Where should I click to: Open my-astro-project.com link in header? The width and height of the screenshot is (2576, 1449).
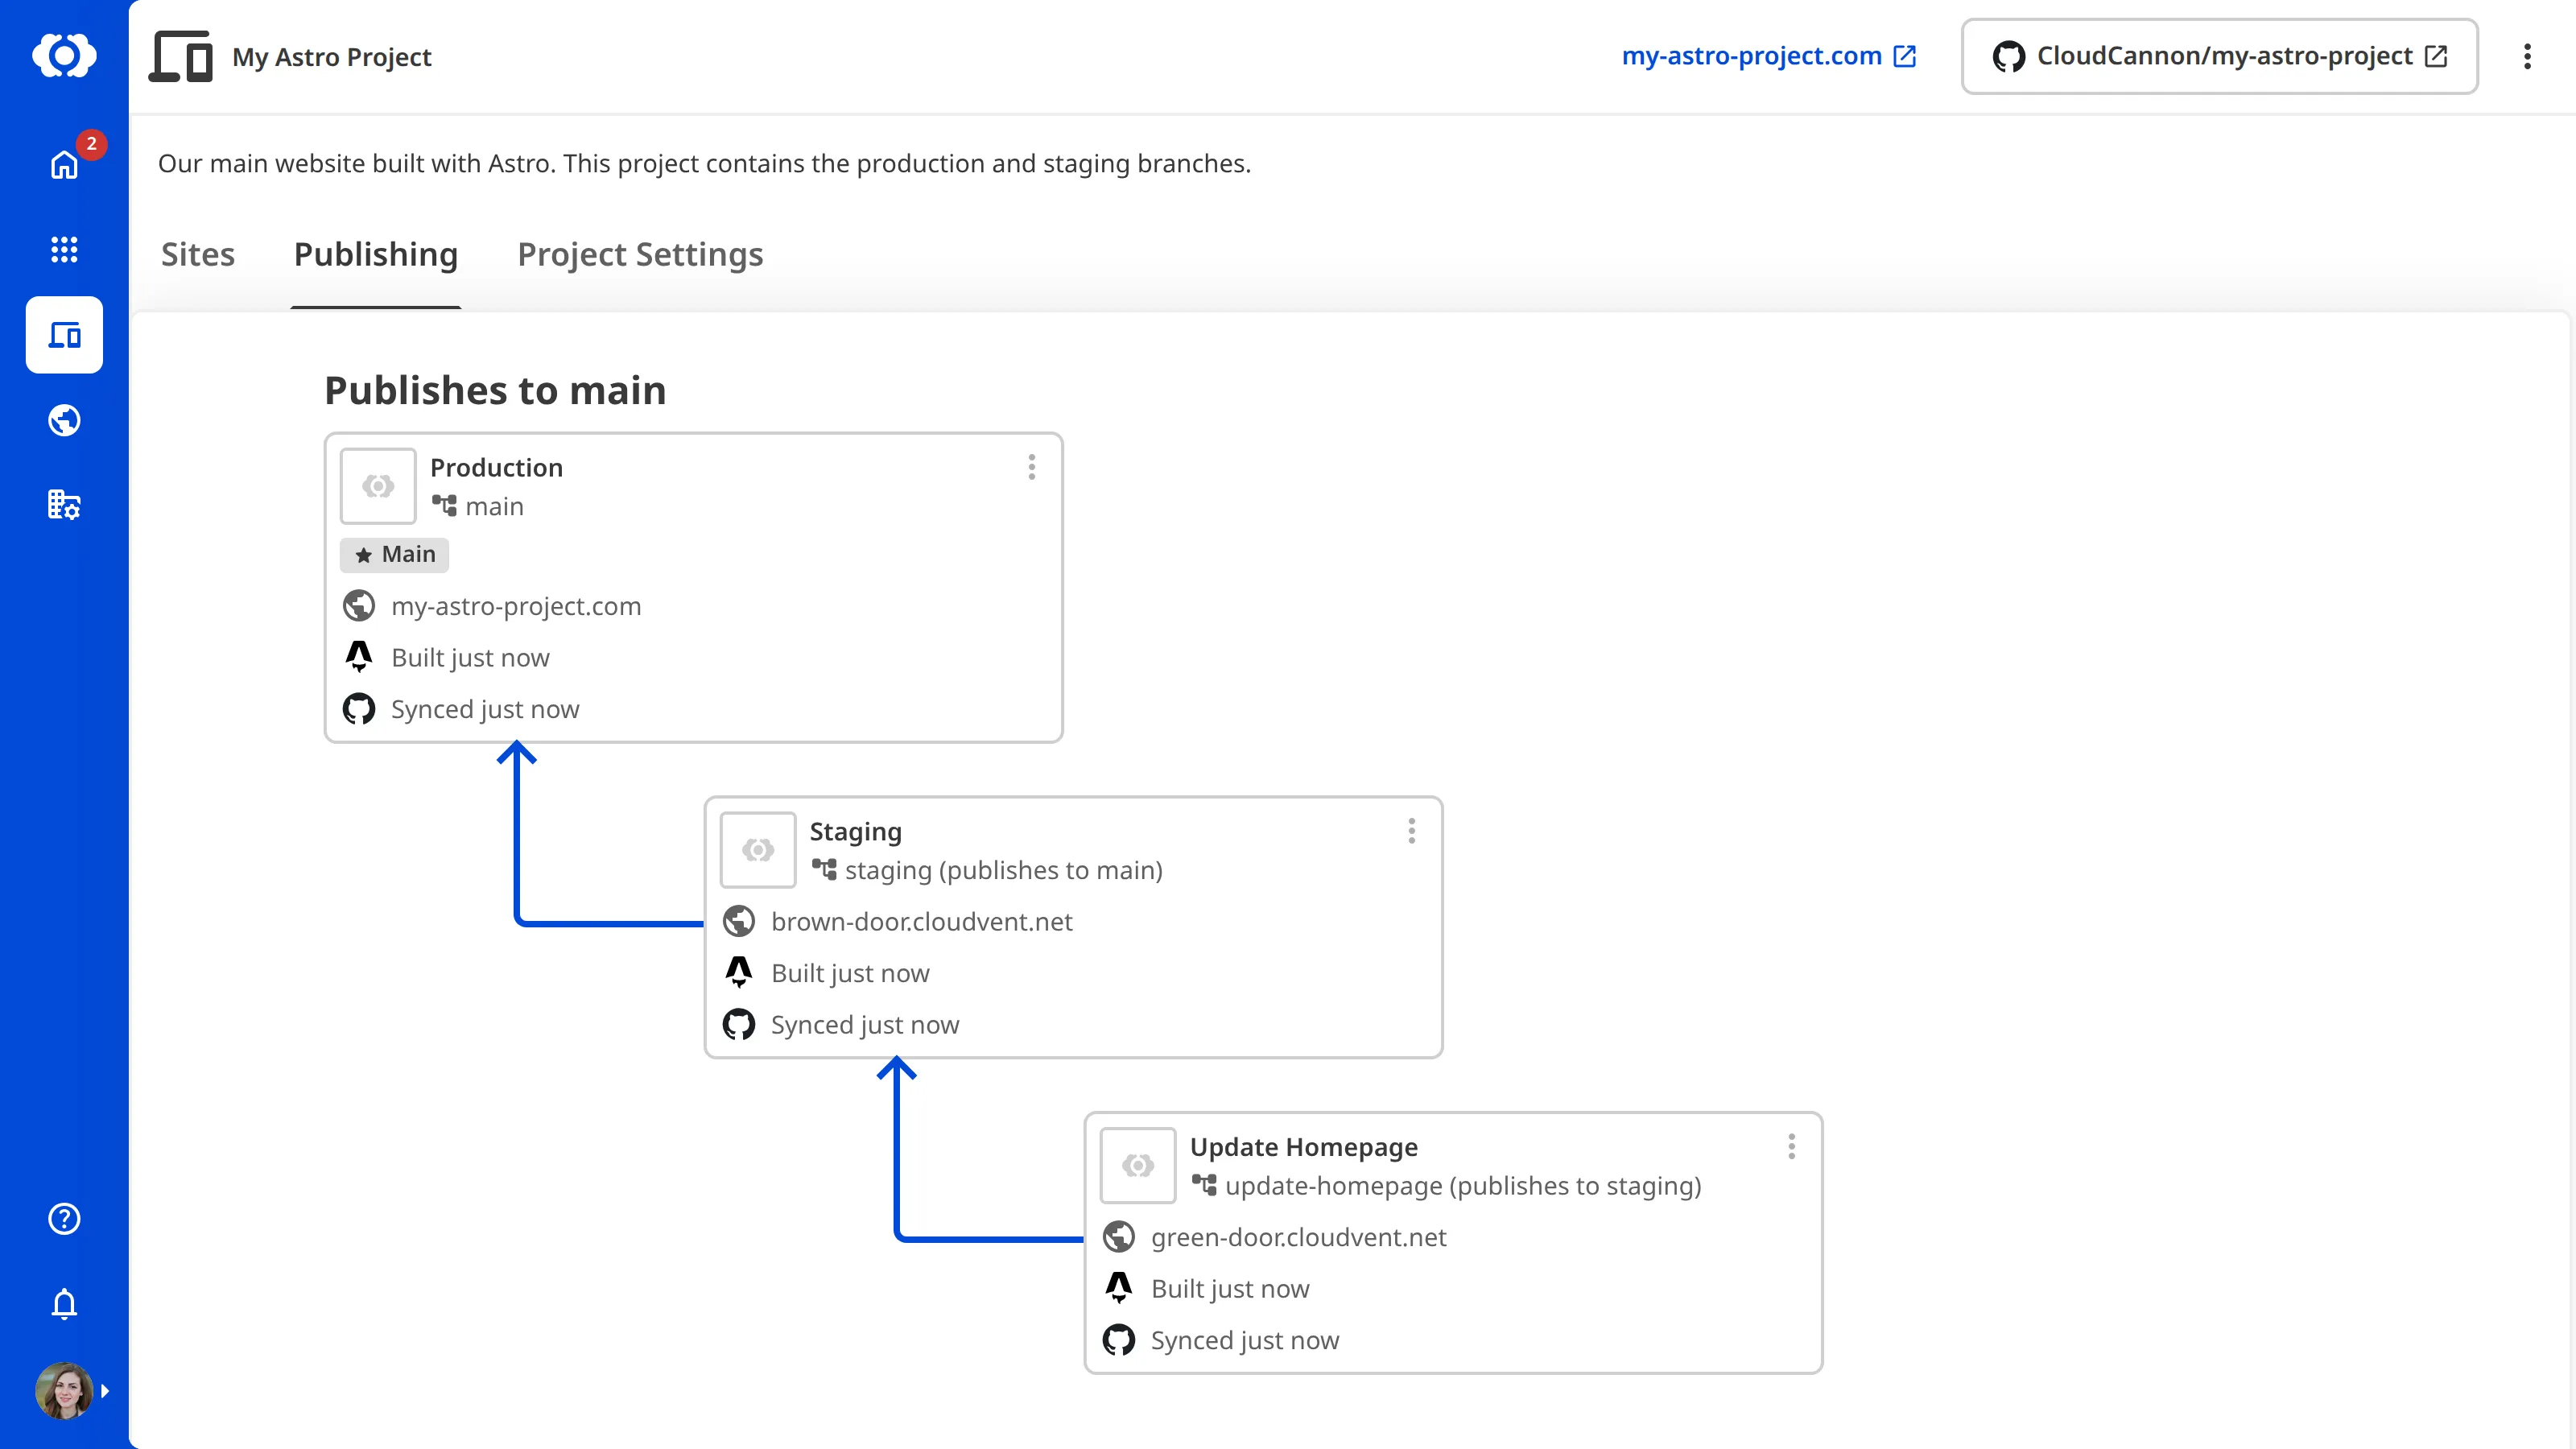pyautogui.click(x=1768, y=56)
